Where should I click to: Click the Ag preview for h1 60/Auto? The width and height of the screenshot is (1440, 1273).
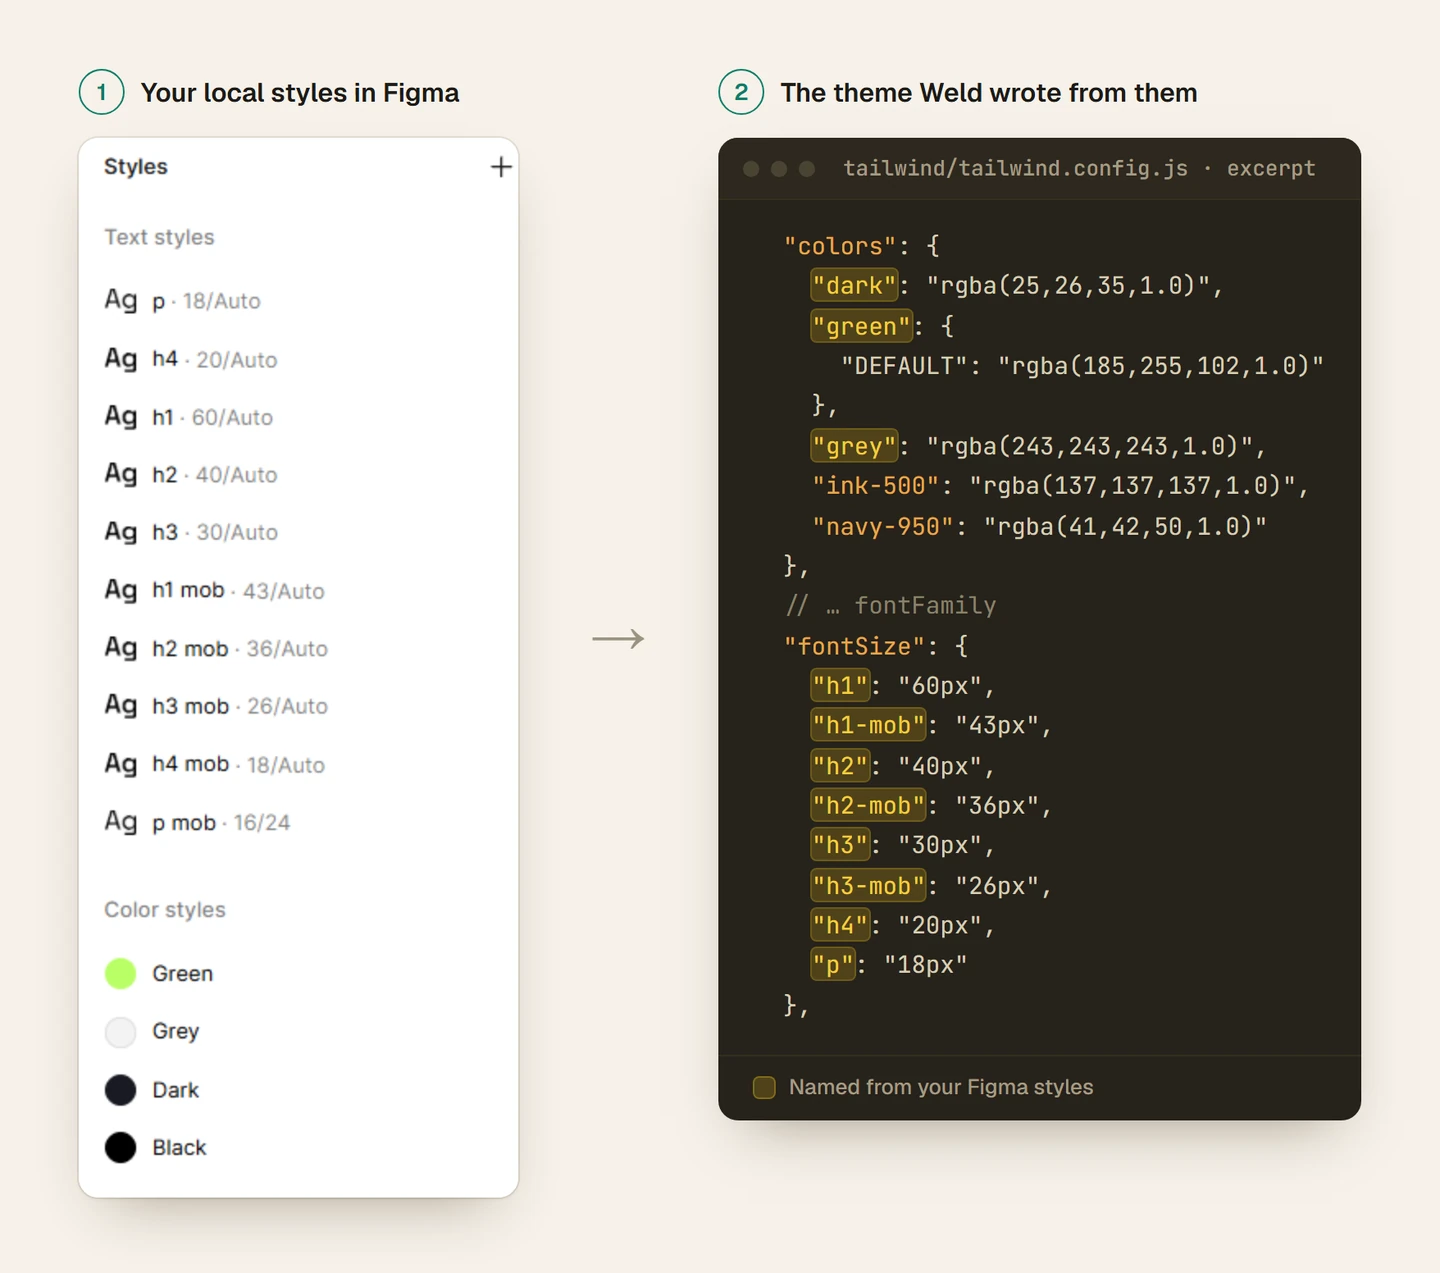(x=121, y=416)
